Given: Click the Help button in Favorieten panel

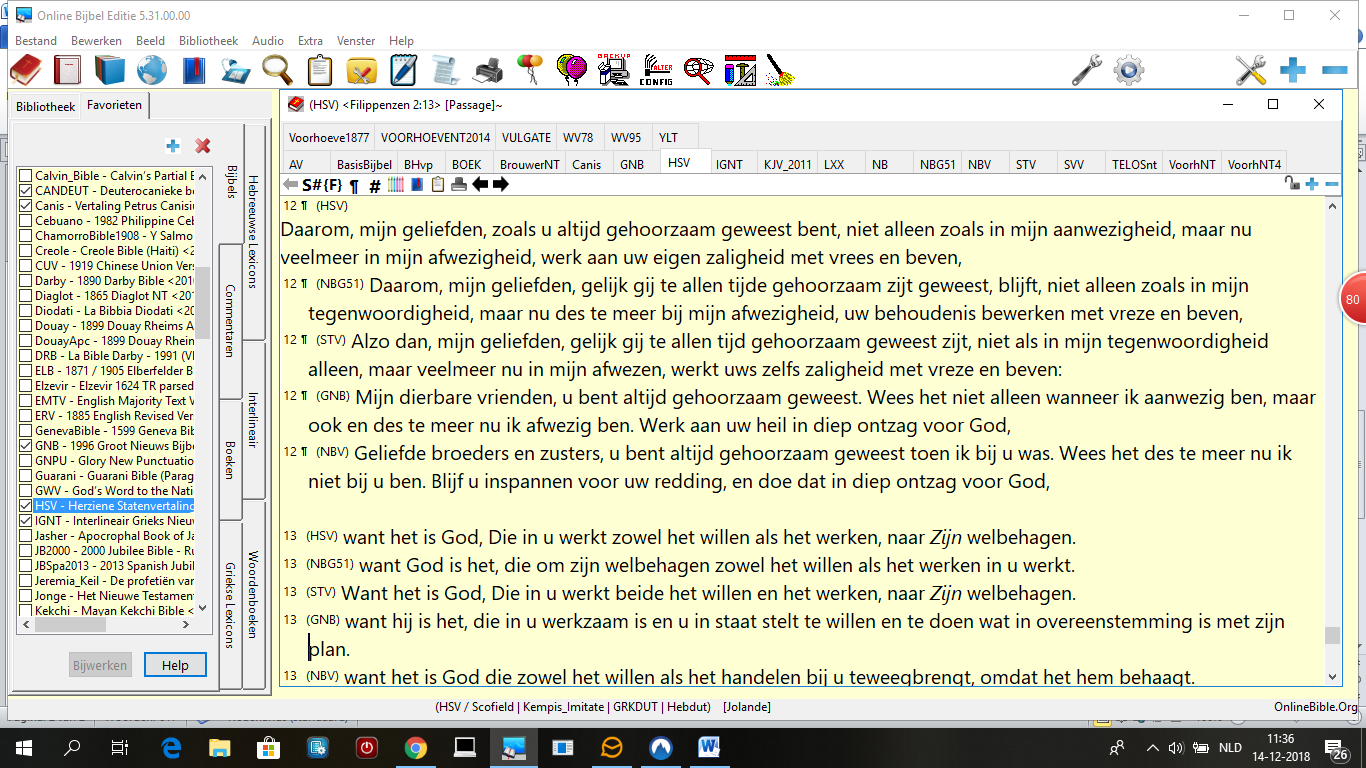Looking at the screenshot, I should 175,665.
